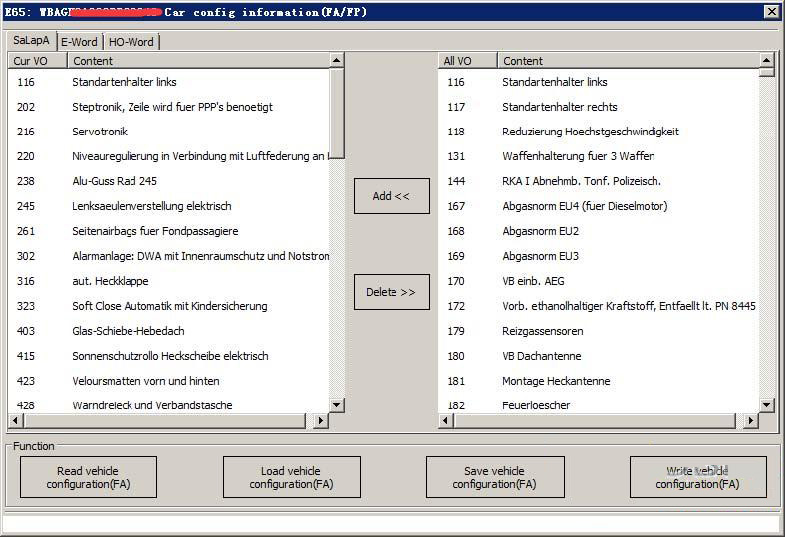Screen dimensions: 785x537
Task: Click left arrow of right list horizontal scrollbar
Action: pos(446,421)
